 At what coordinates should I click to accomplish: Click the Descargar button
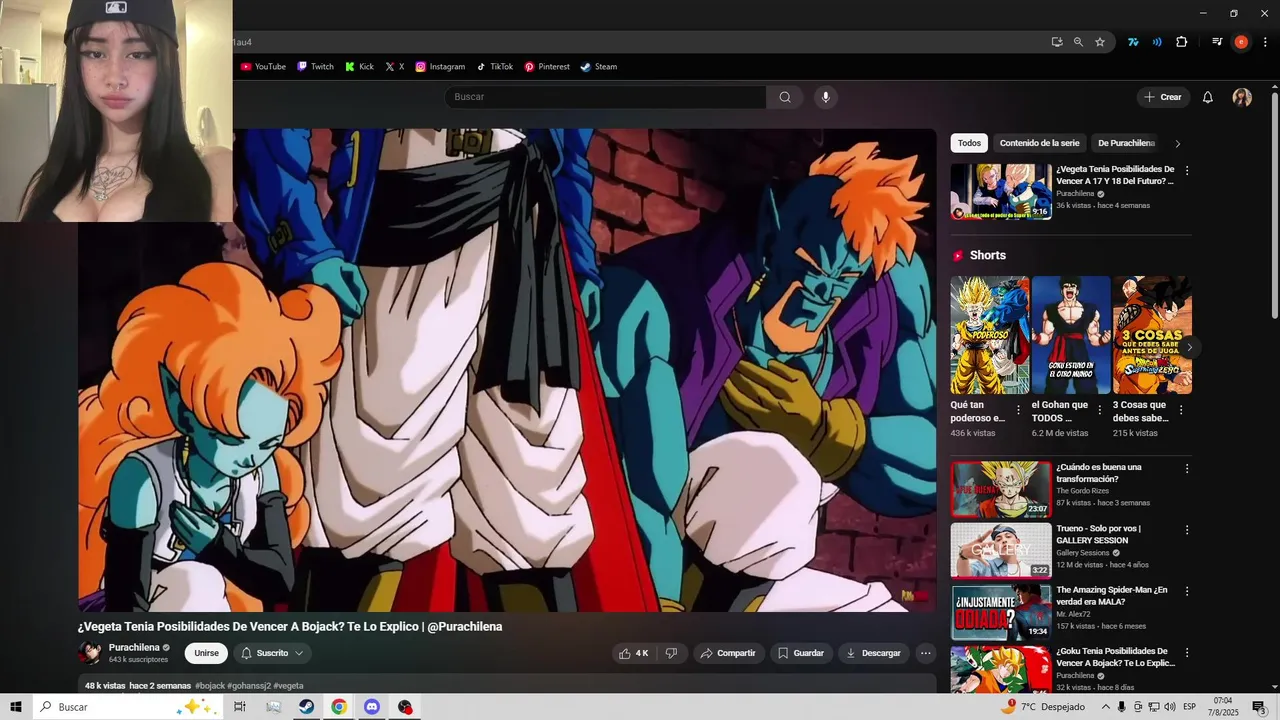tap(873, 653)
